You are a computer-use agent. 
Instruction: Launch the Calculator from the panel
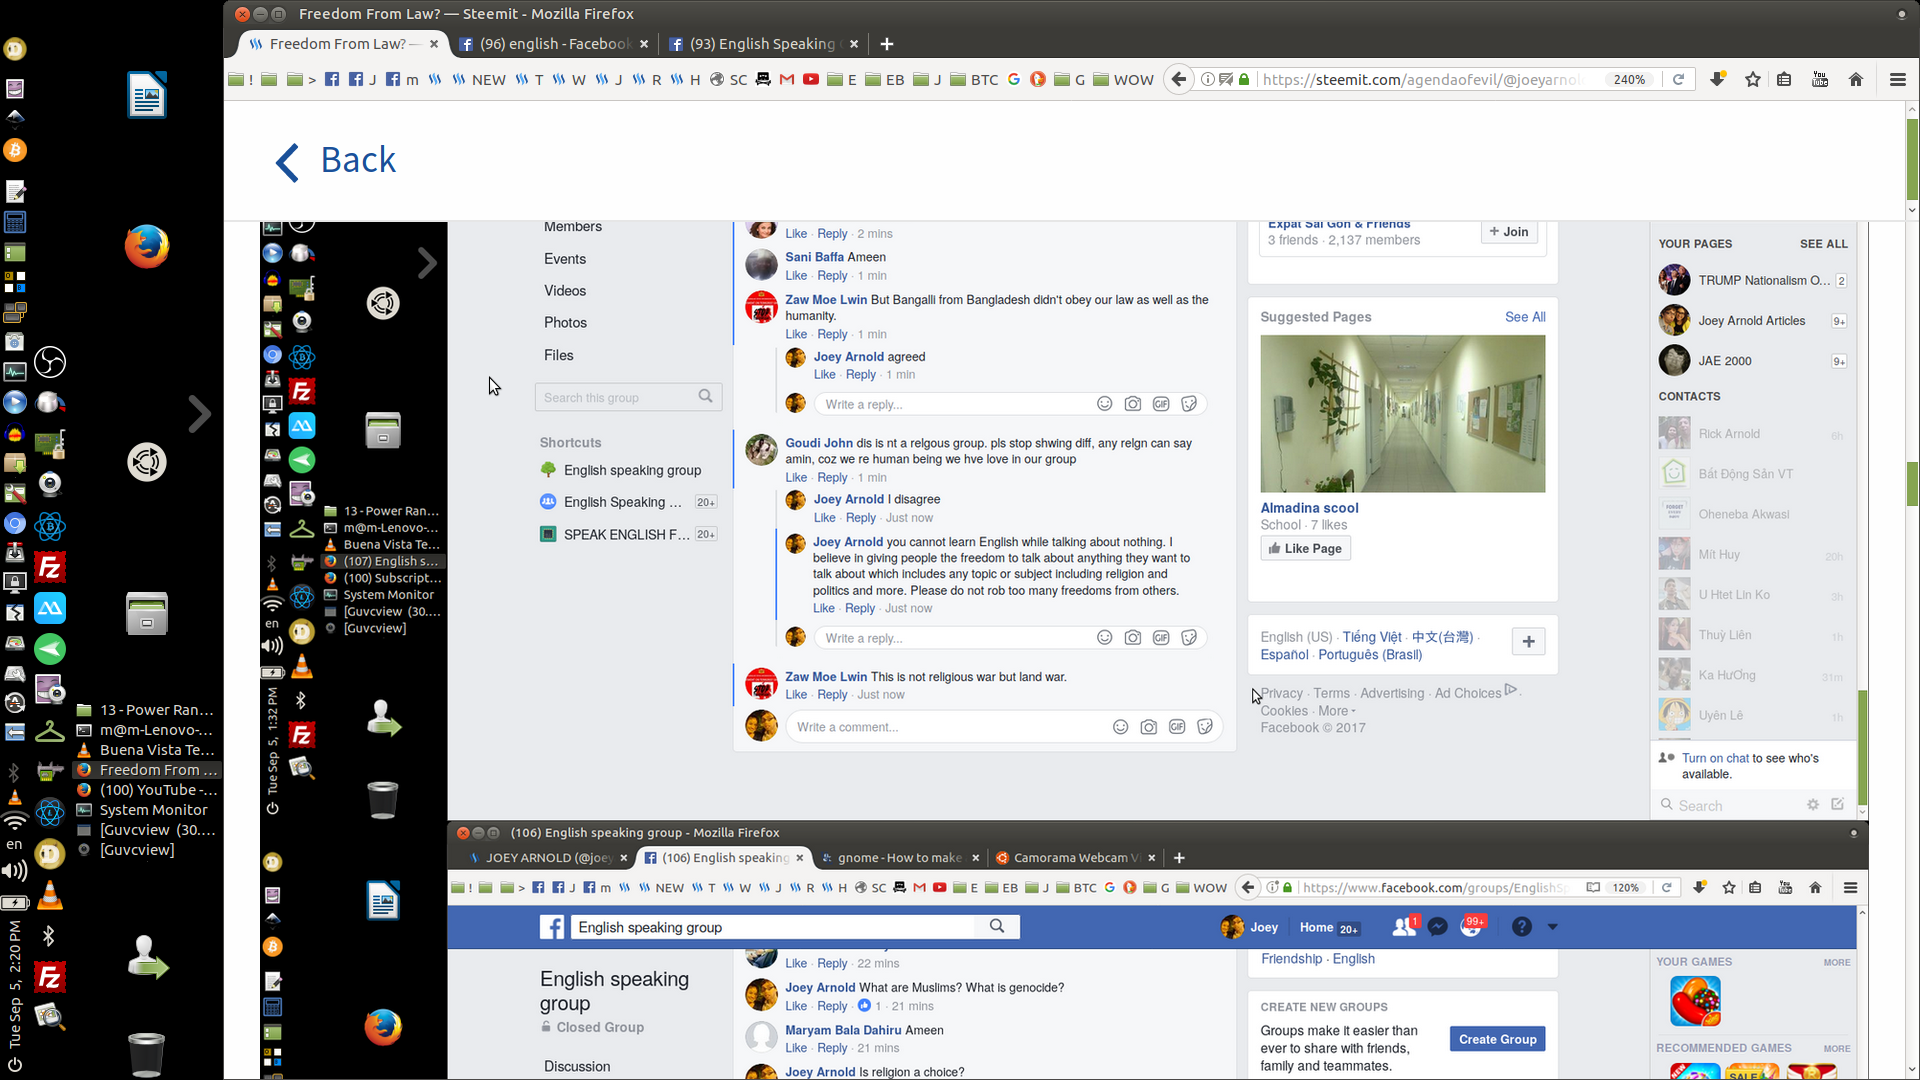point(14,222)
